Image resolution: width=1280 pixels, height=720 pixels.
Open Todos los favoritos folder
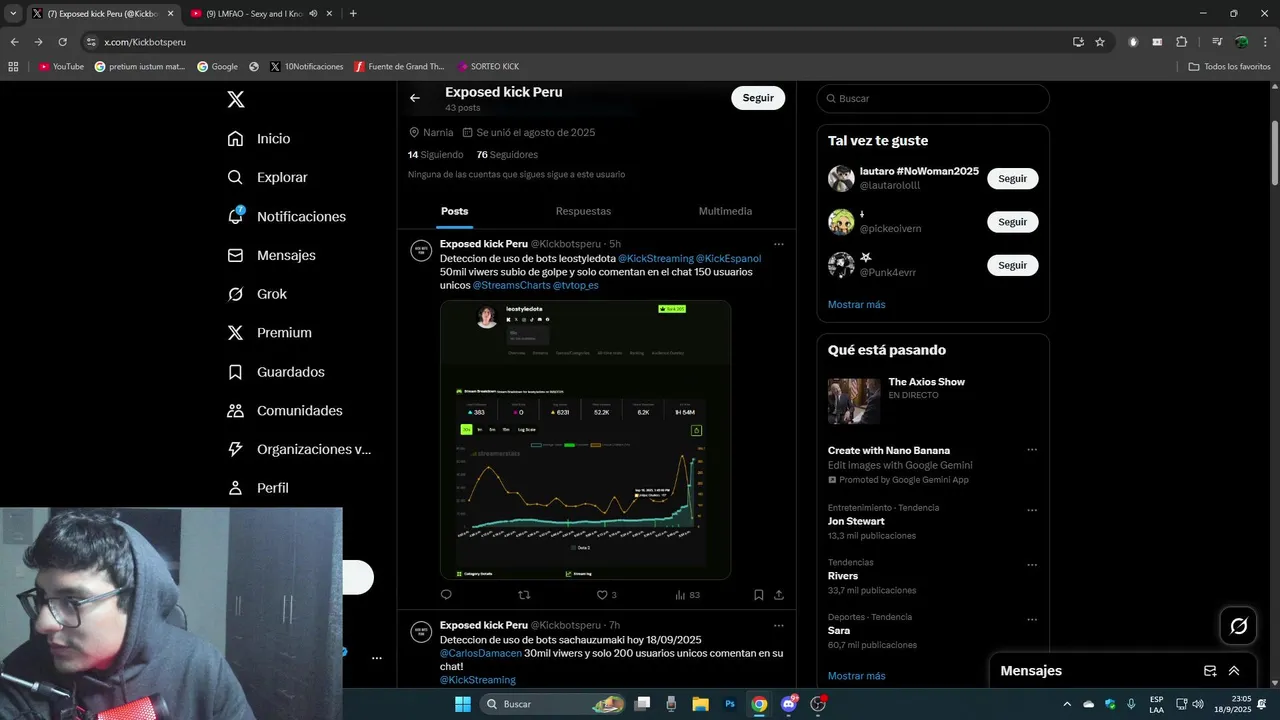(1230, 67)
